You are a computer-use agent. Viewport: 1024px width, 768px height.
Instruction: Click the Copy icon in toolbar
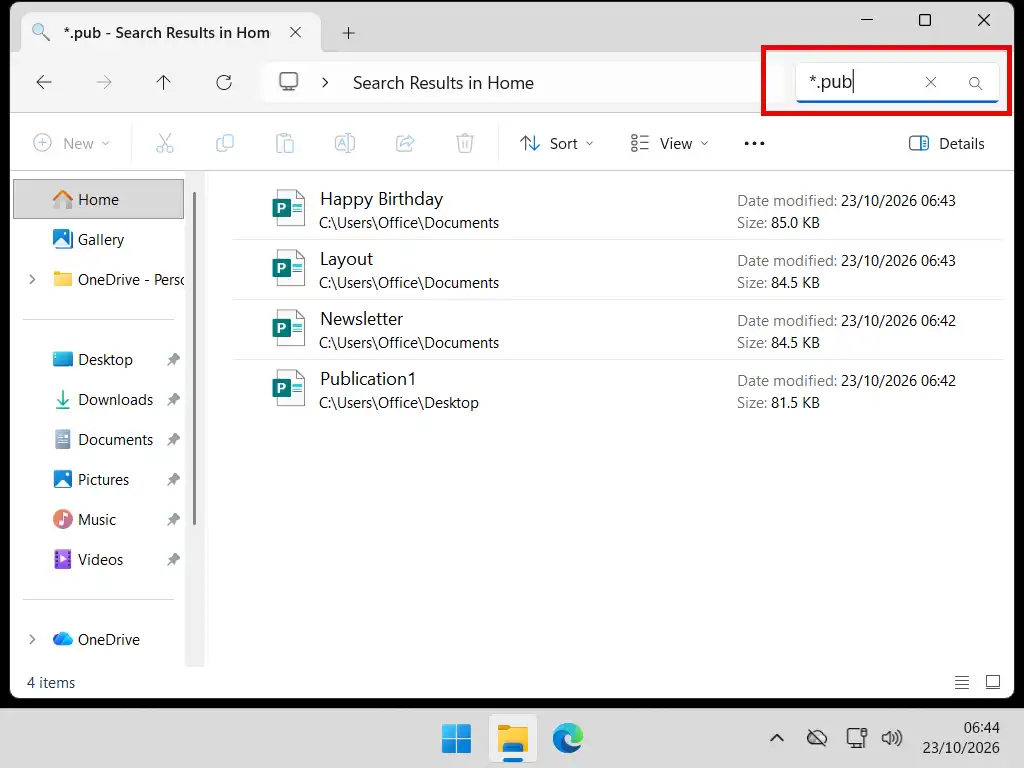point(225,143)
